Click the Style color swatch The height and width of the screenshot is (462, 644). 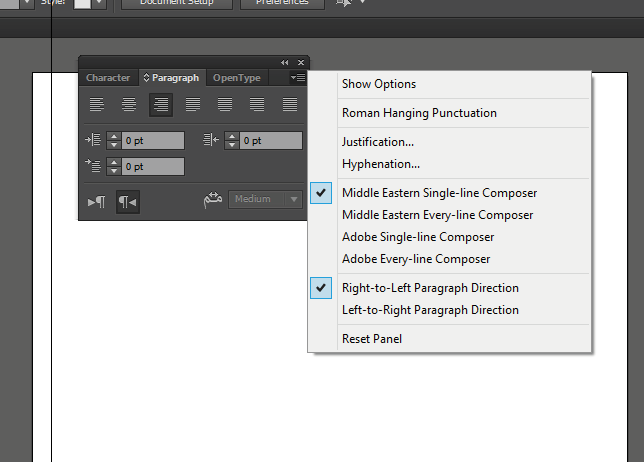[x=82, y=4]
